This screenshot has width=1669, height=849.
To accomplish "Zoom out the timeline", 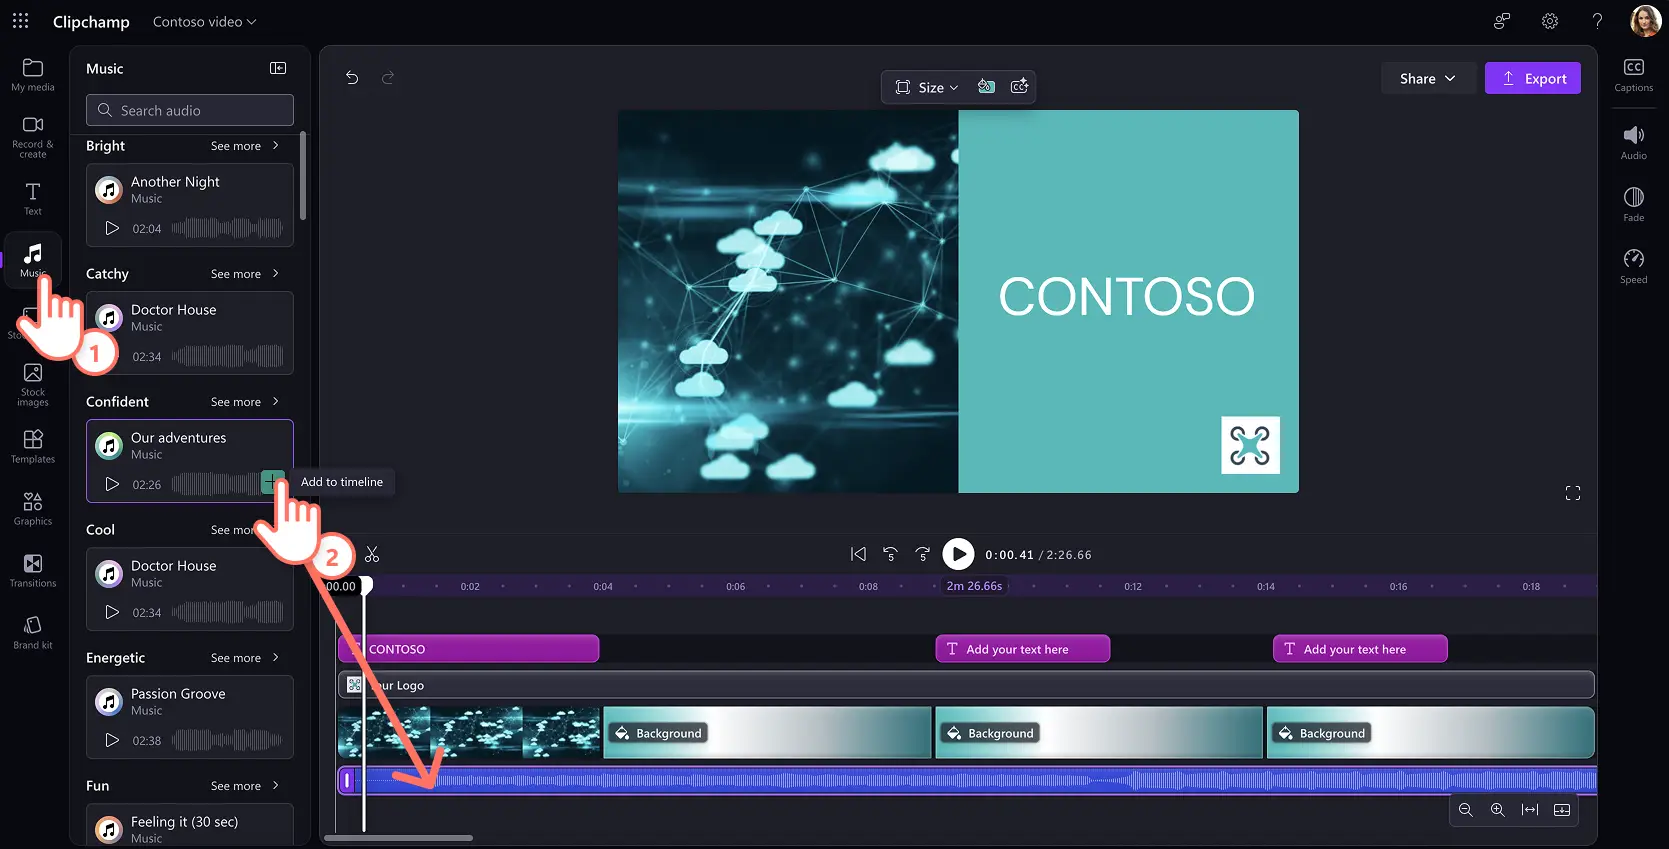I will (1466, 810).
